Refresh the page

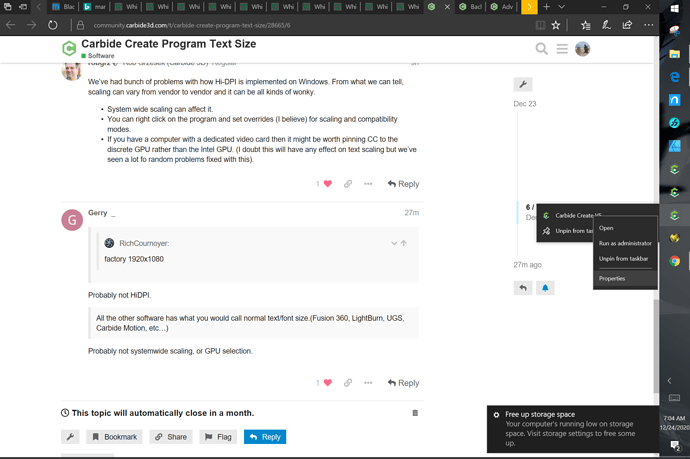pyautogui.click(x=52, y=25)
